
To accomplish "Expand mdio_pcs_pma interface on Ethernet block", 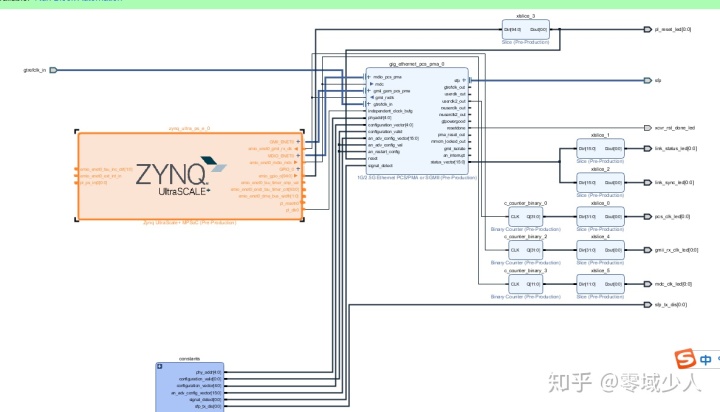I will click(369, 77).
